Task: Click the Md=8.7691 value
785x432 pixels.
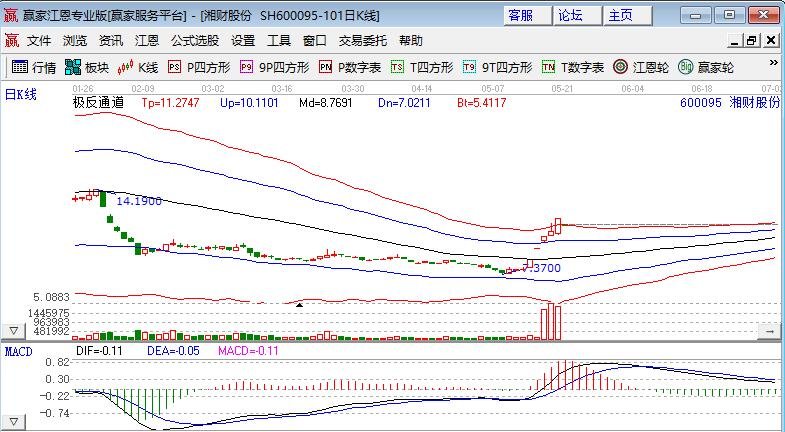Action: click(x=325, y=103)
